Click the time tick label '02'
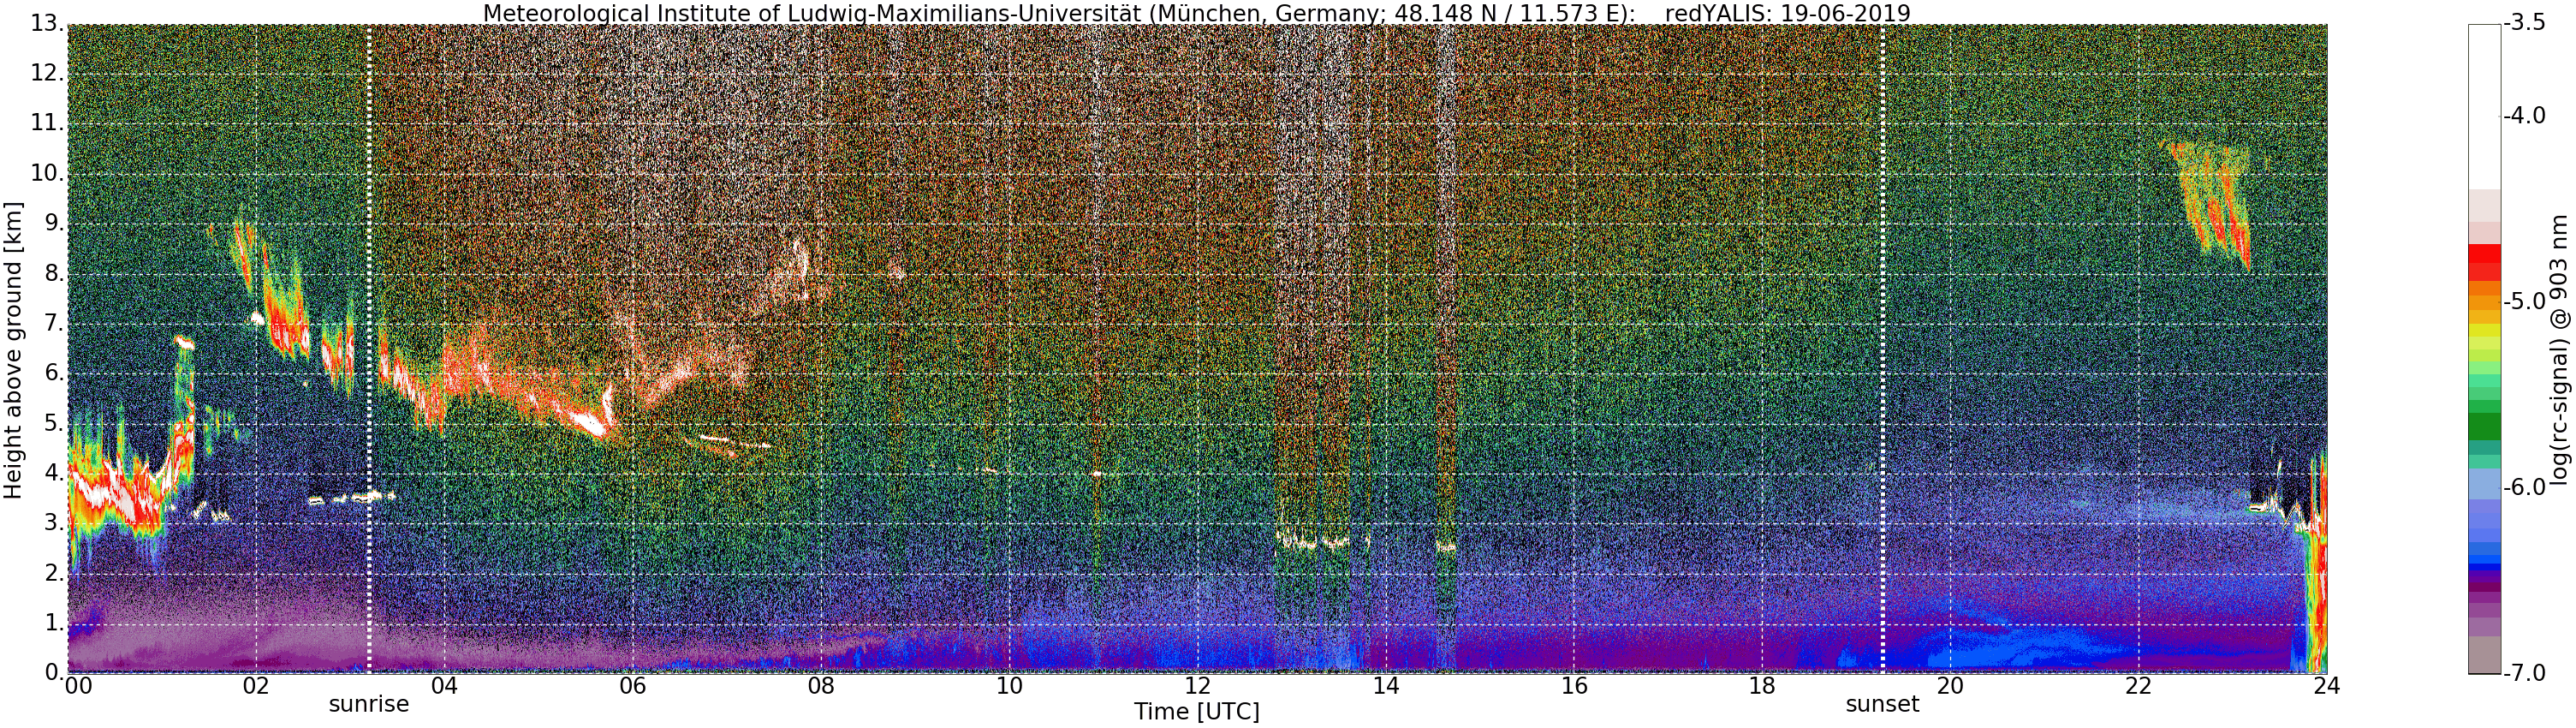Viewport: 2576px width, 728px height. point(256,685)
